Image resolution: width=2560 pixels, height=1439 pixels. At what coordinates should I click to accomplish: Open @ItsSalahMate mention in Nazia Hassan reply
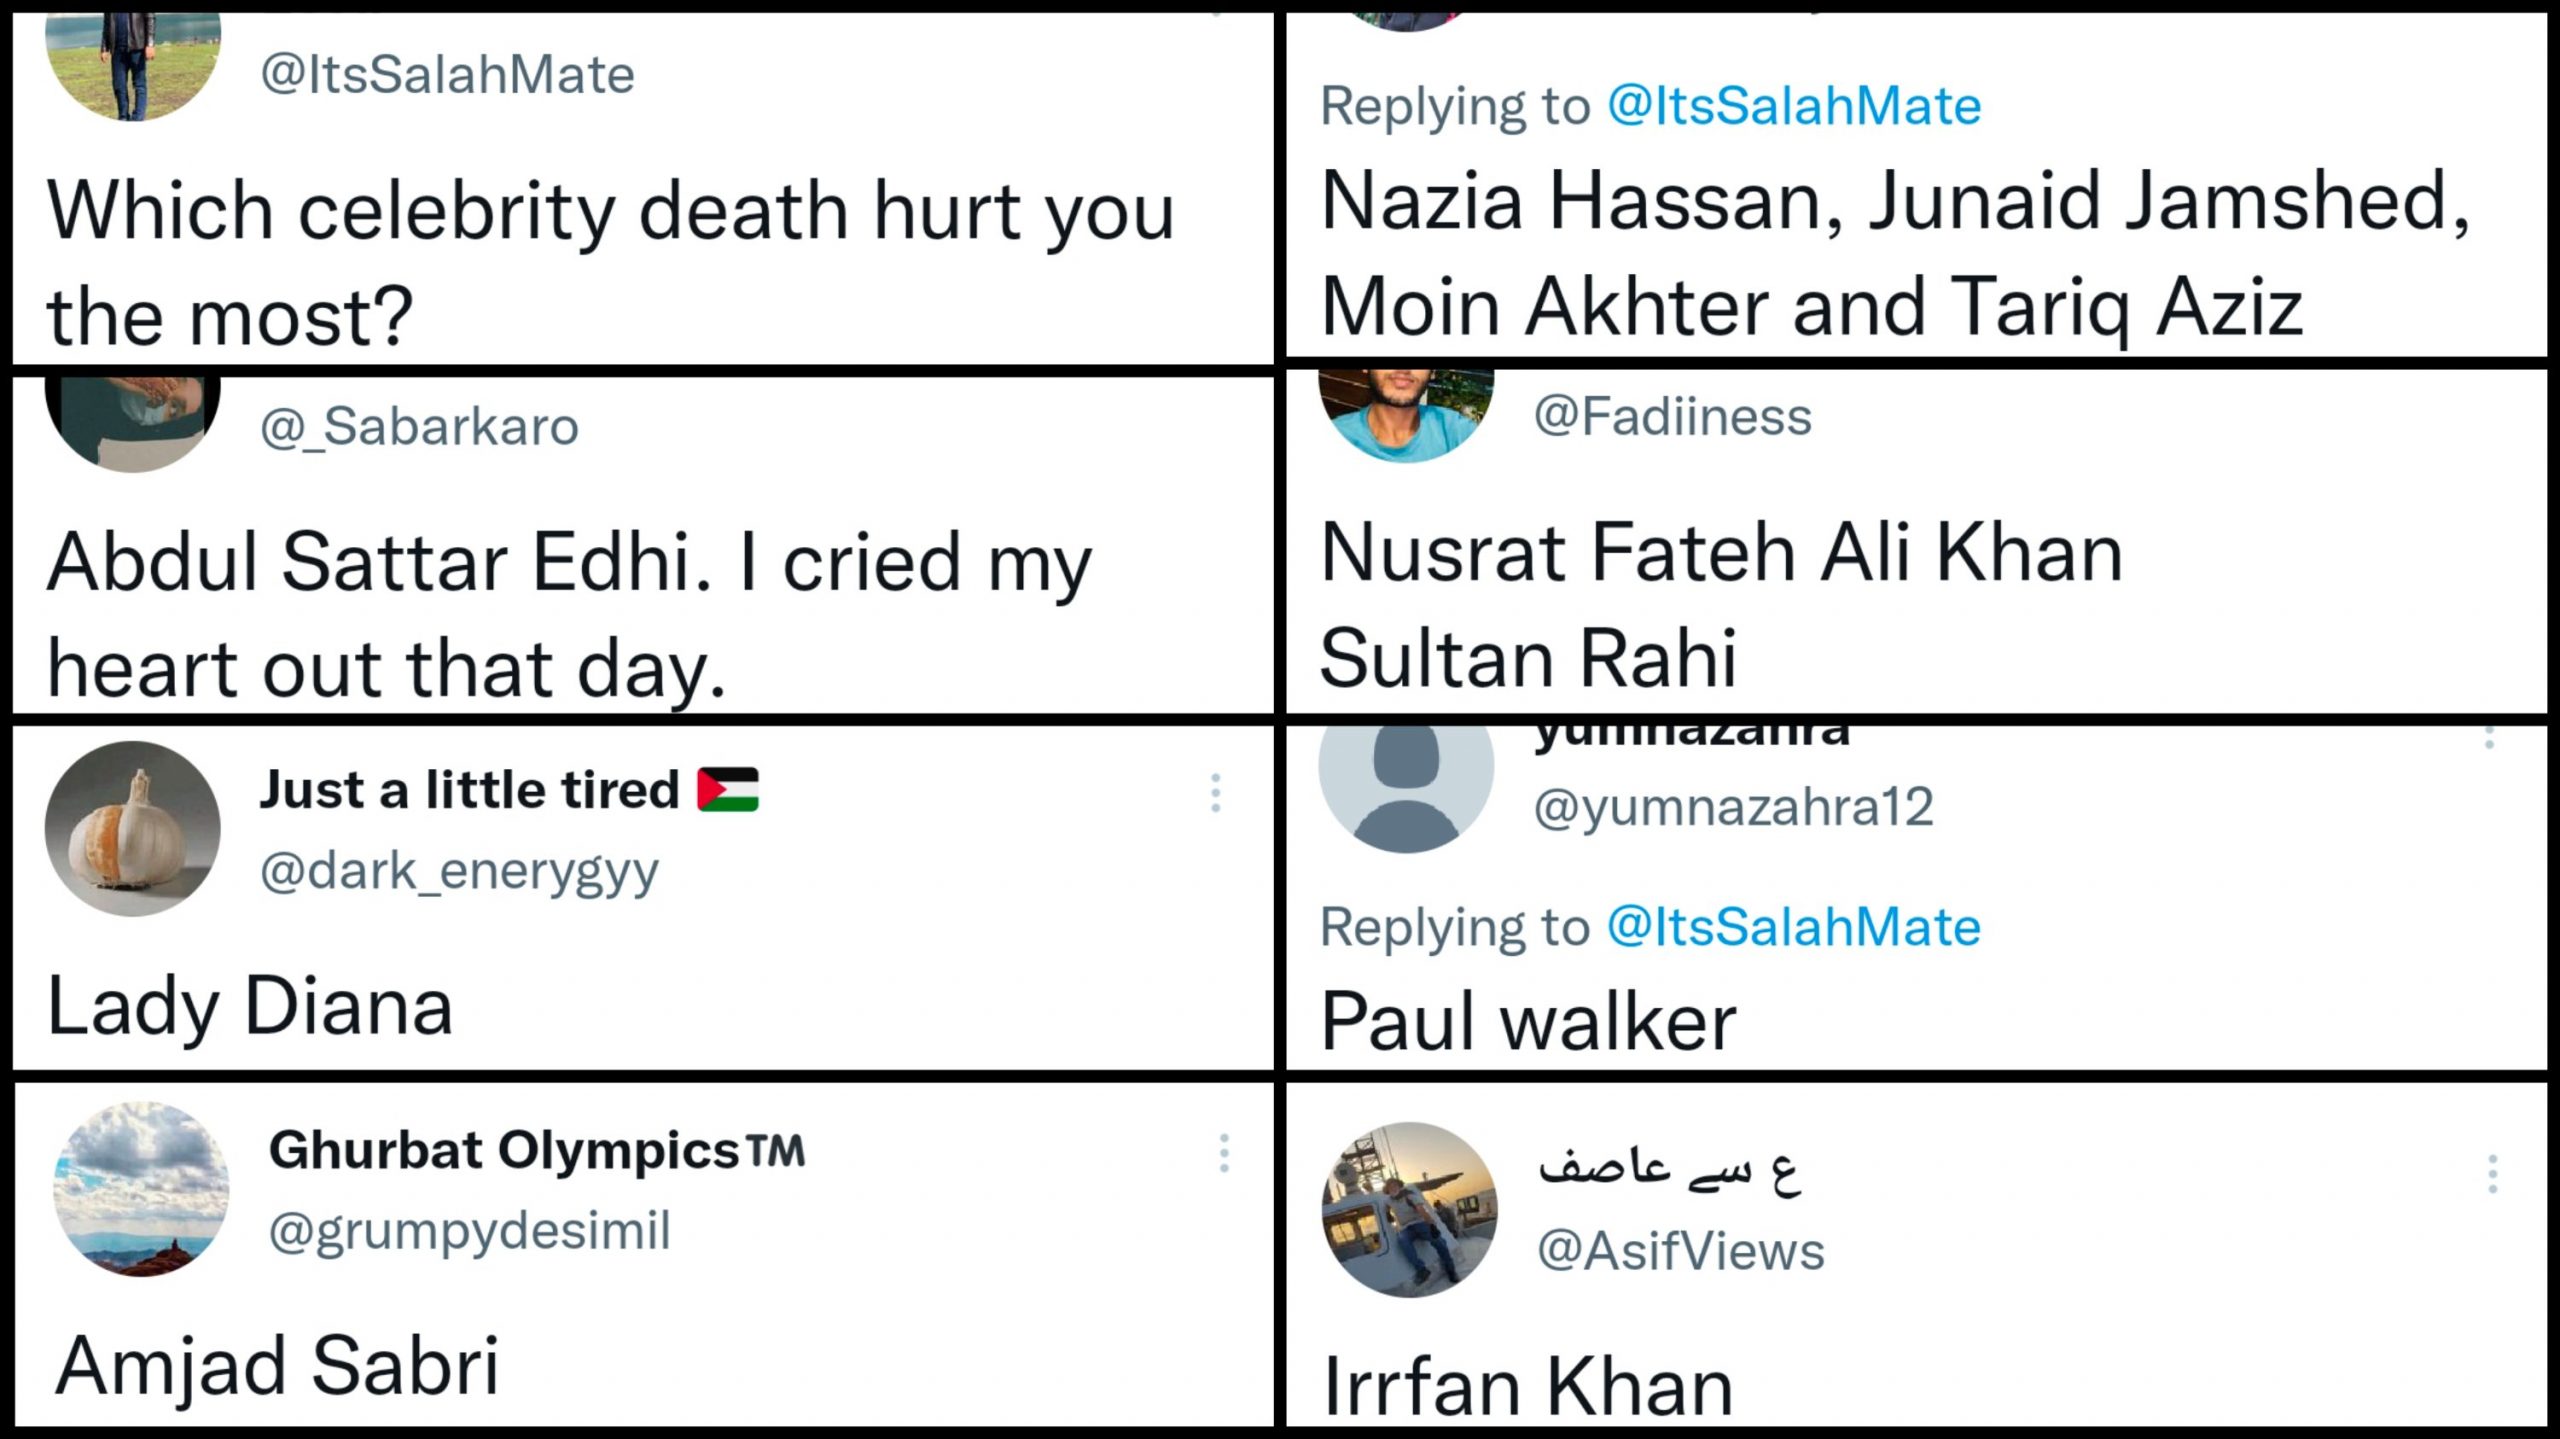[x=1794, y=106]
